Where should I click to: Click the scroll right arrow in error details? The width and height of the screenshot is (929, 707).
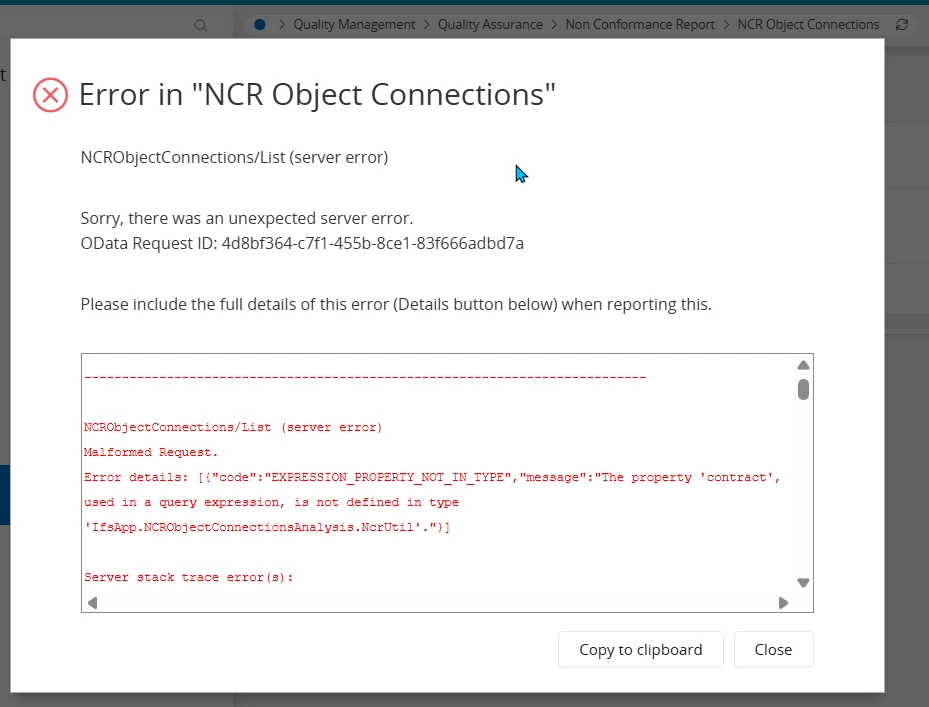tap(783, 603)
